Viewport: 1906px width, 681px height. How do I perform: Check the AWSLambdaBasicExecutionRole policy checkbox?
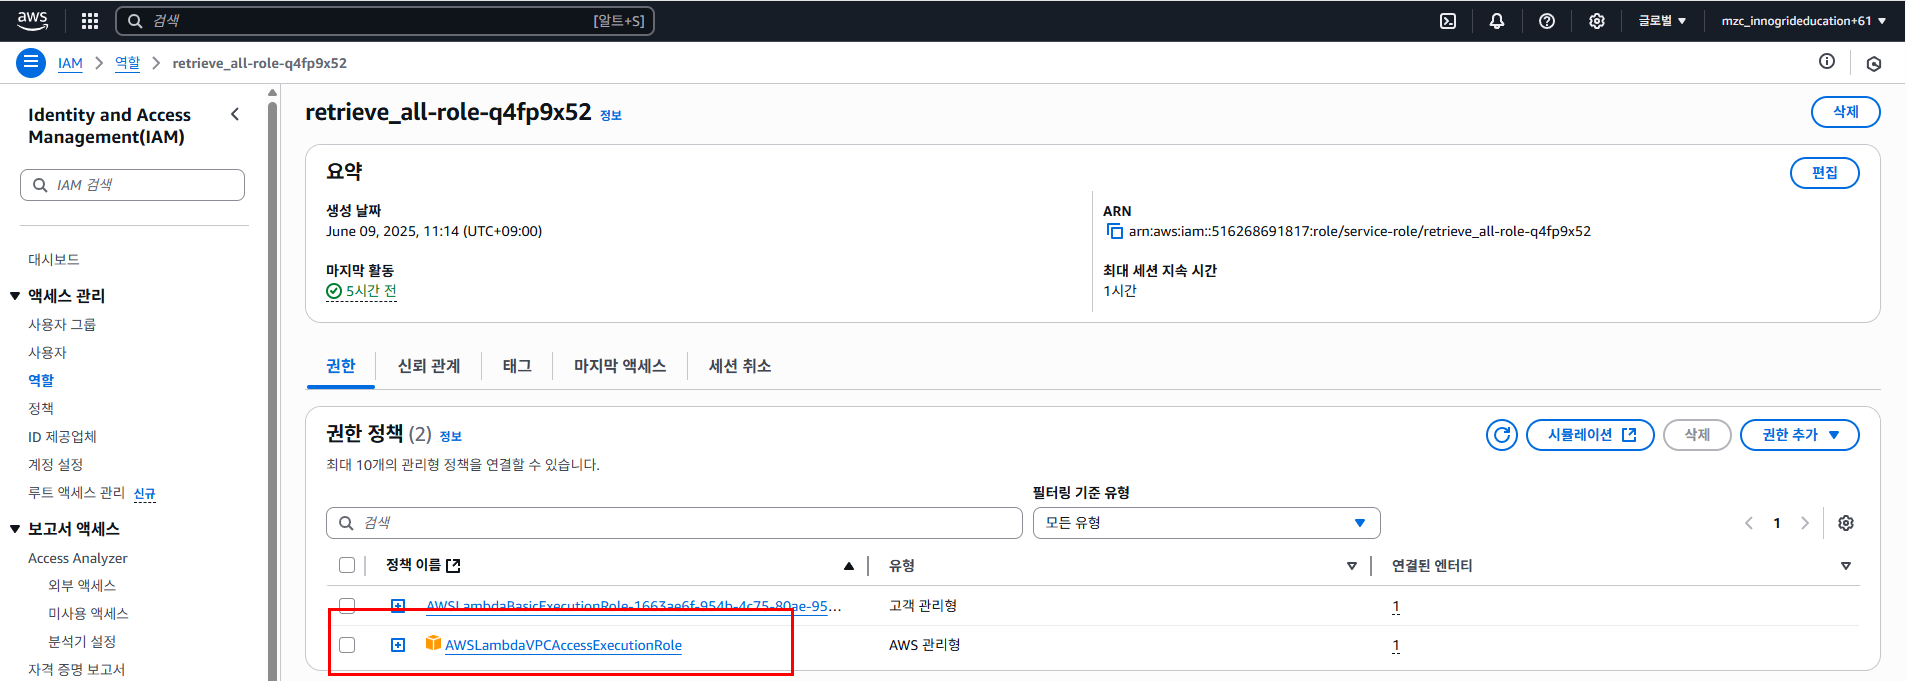coord(347,605)
